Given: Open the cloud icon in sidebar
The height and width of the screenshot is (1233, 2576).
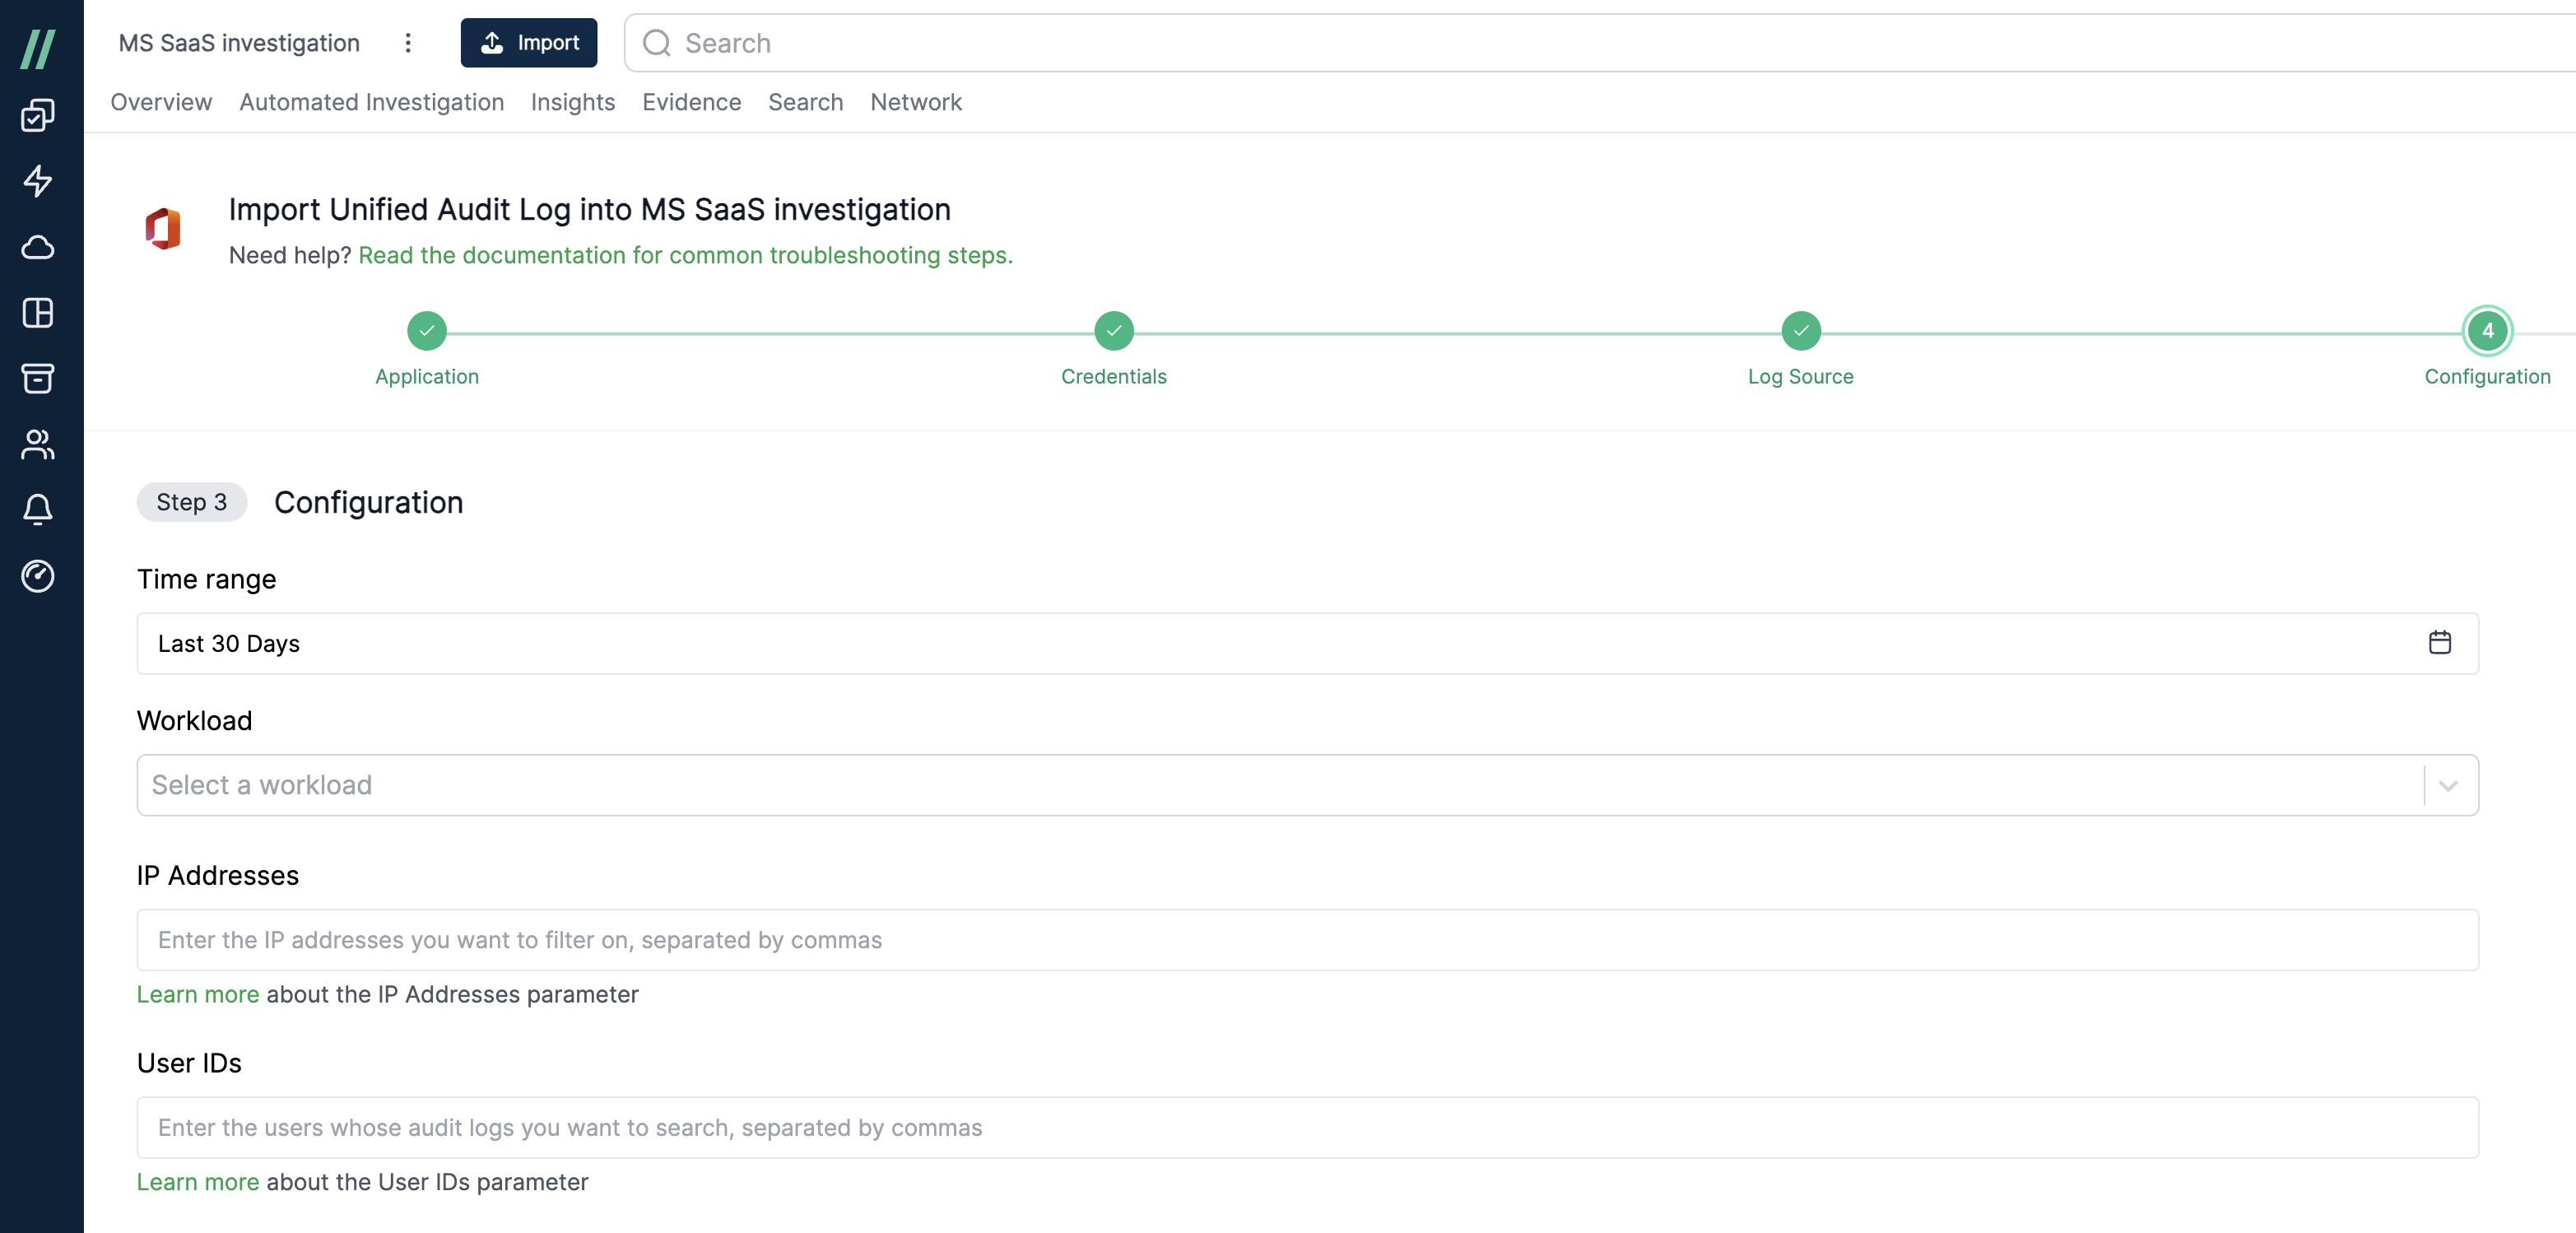Looking at the screenshot, I should 38,247.
